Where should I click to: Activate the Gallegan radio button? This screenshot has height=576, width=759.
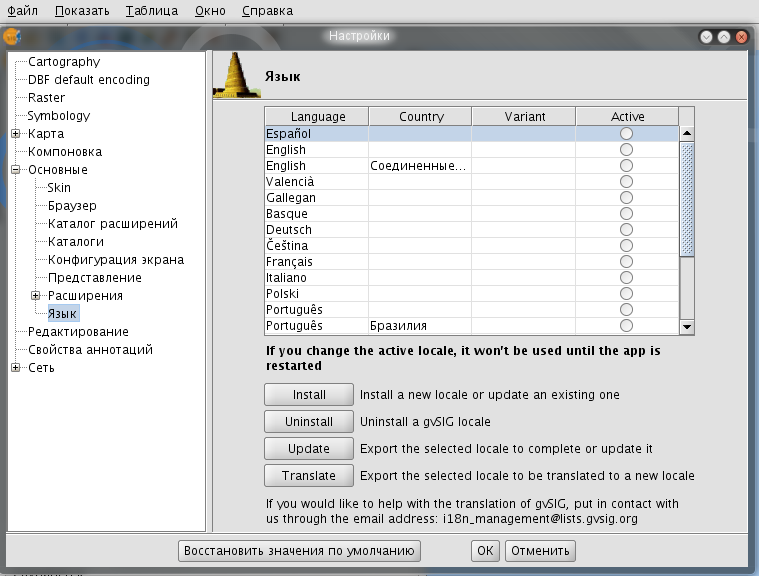[x=626, y=197]
